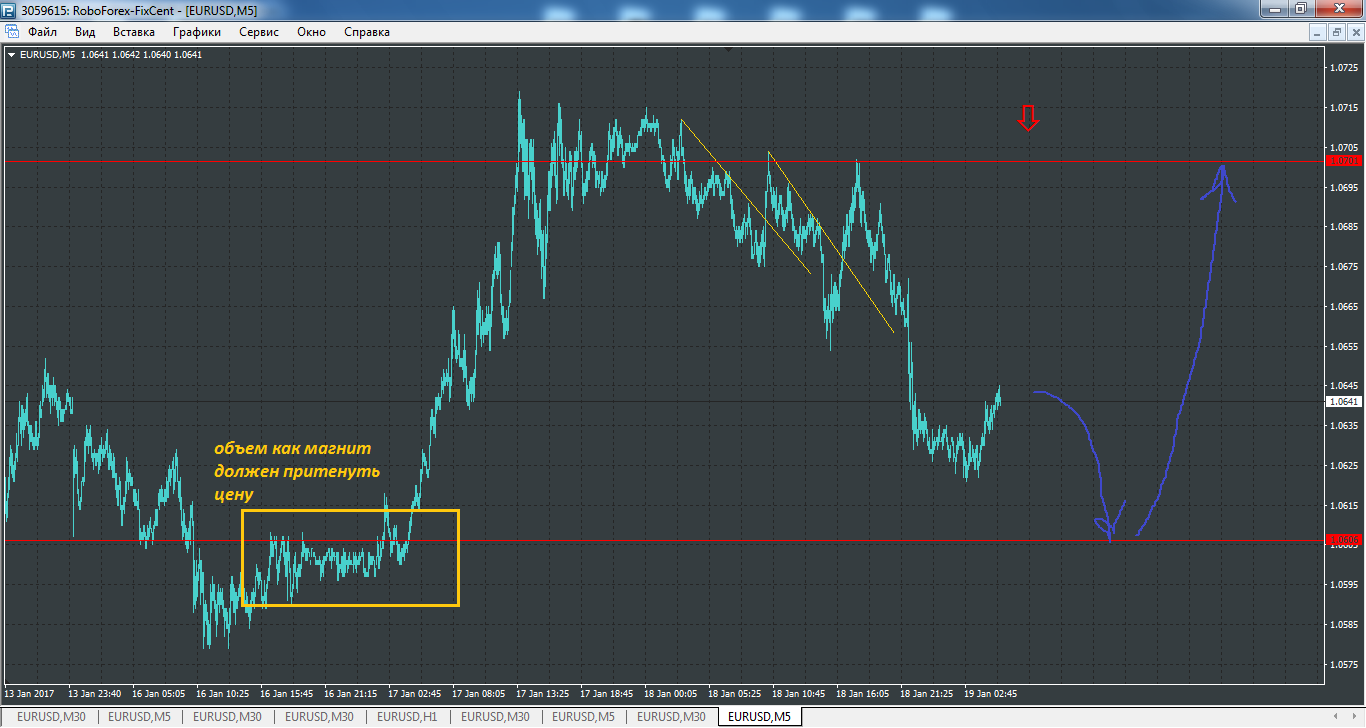The image size is (1366, 728).
Task: Click the current price label 1.0641
Action: click(x=1343, y=401)
